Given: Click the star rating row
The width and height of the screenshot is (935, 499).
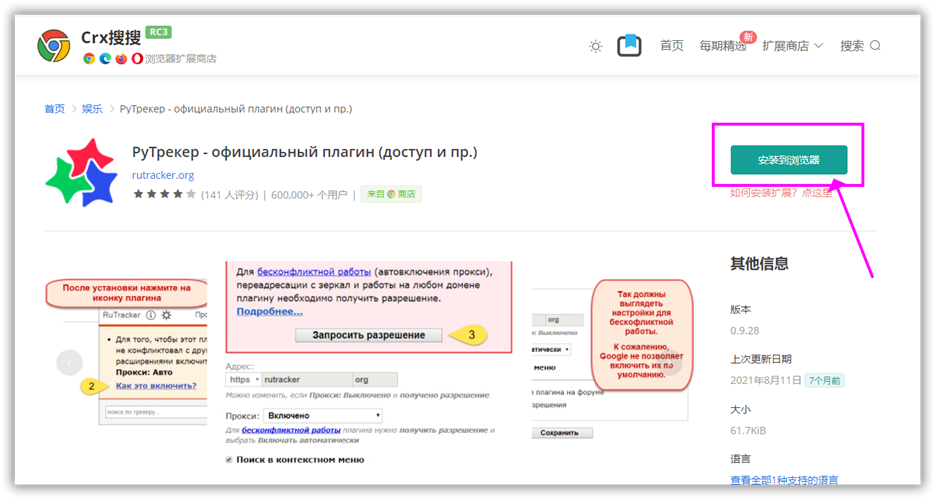Looking at the screenshot, I should [x=164, y=194].
